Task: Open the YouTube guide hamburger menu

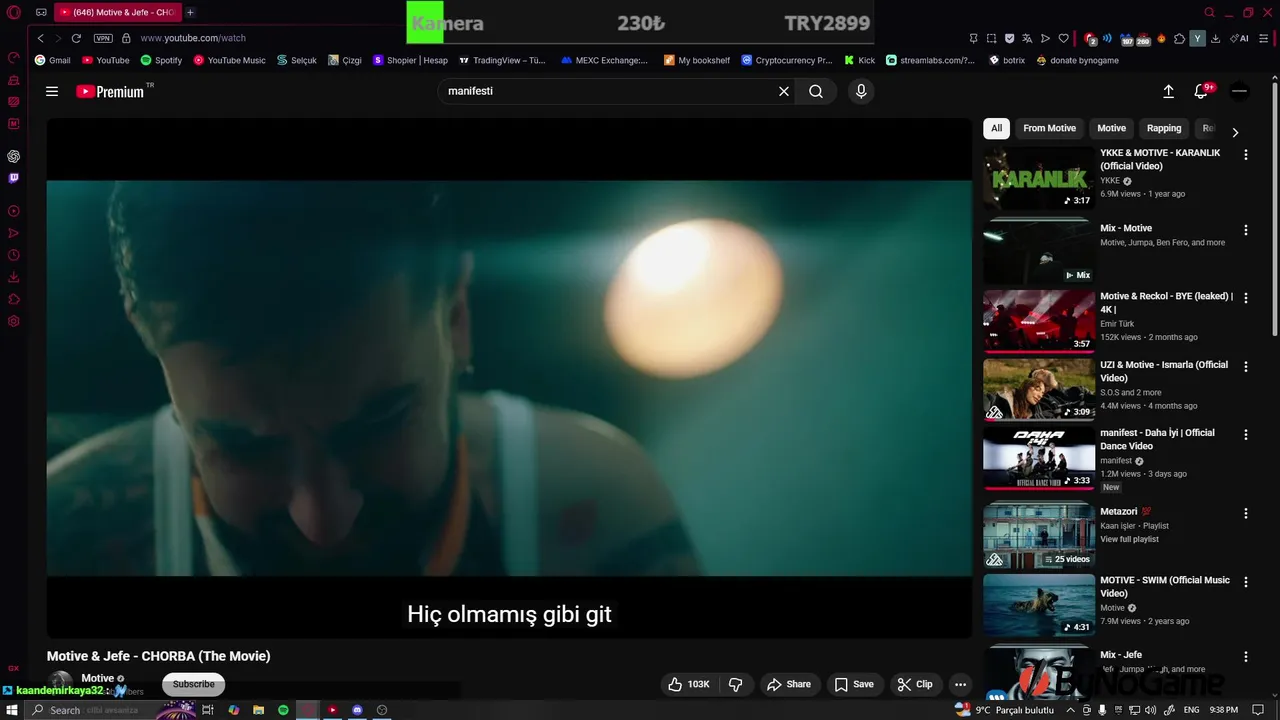Action: [x=52, y=91]
